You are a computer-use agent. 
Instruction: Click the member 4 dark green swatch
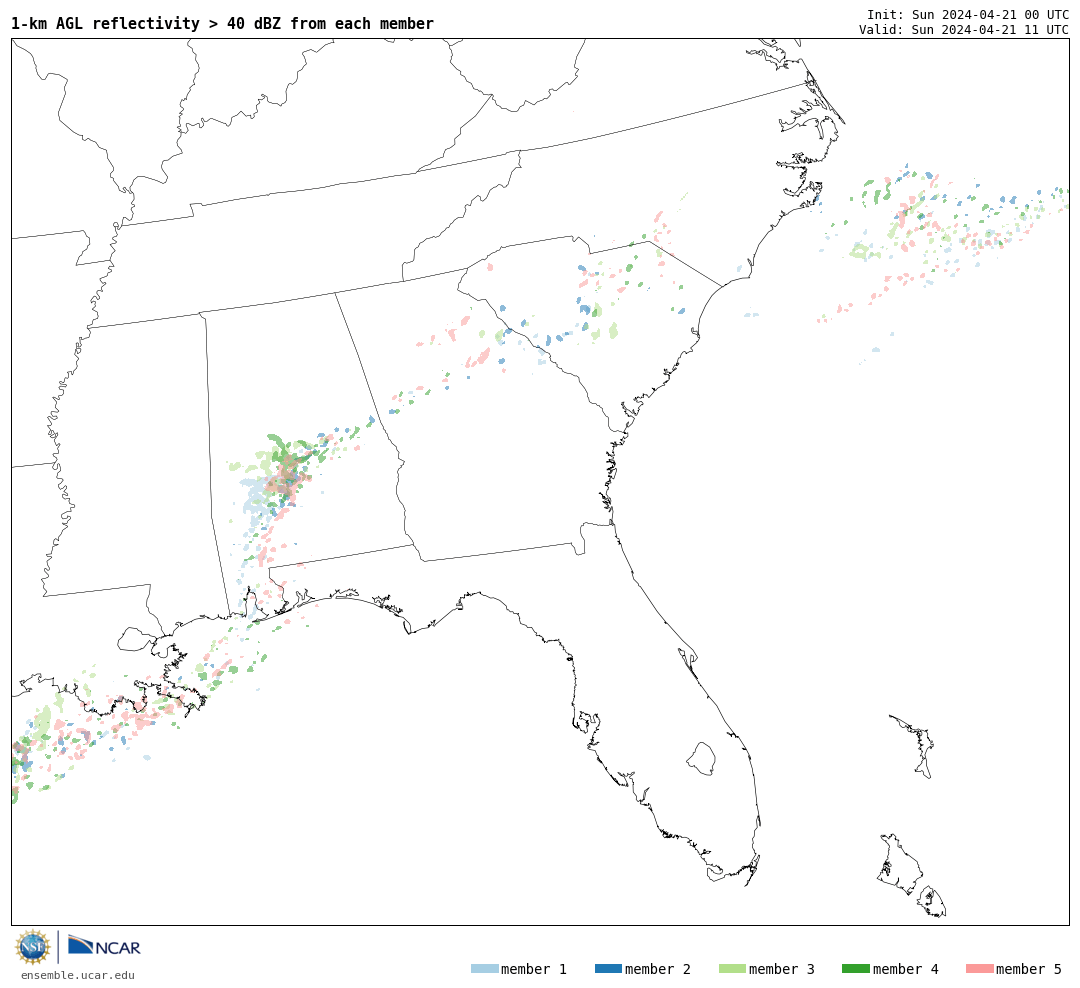point(855,969)
